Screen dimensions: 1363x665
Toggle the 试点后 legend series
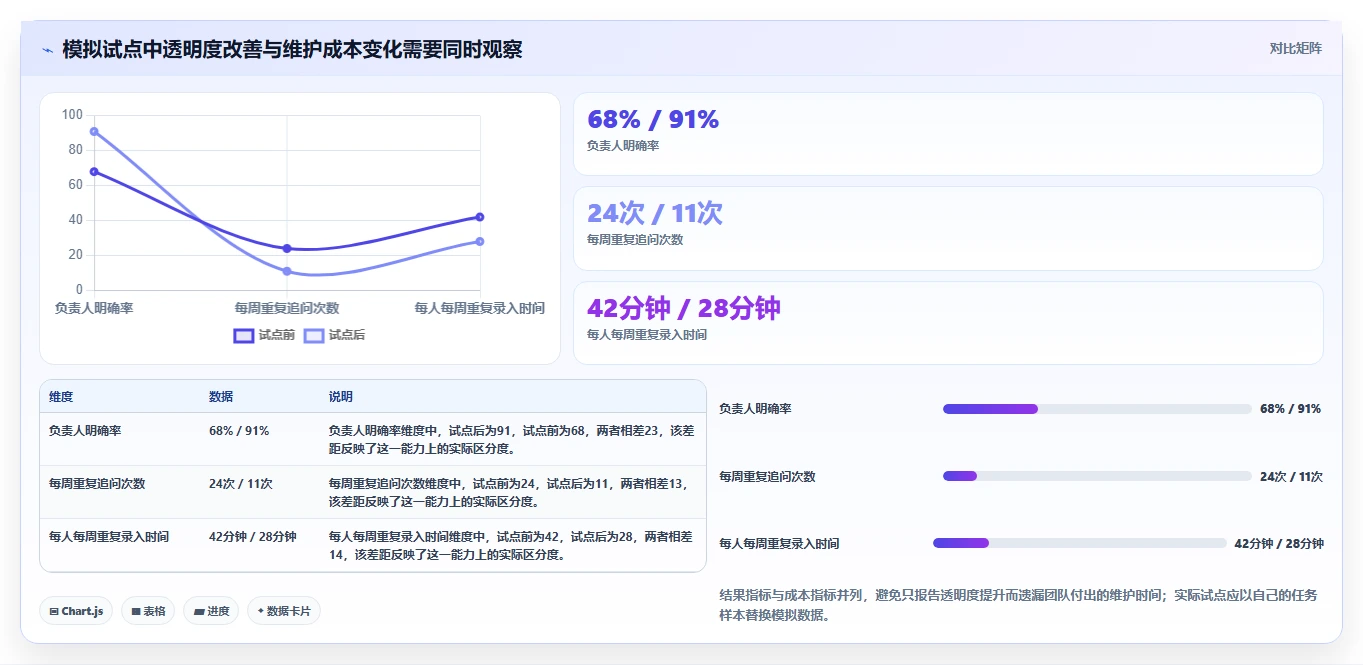tap(334, 335)
